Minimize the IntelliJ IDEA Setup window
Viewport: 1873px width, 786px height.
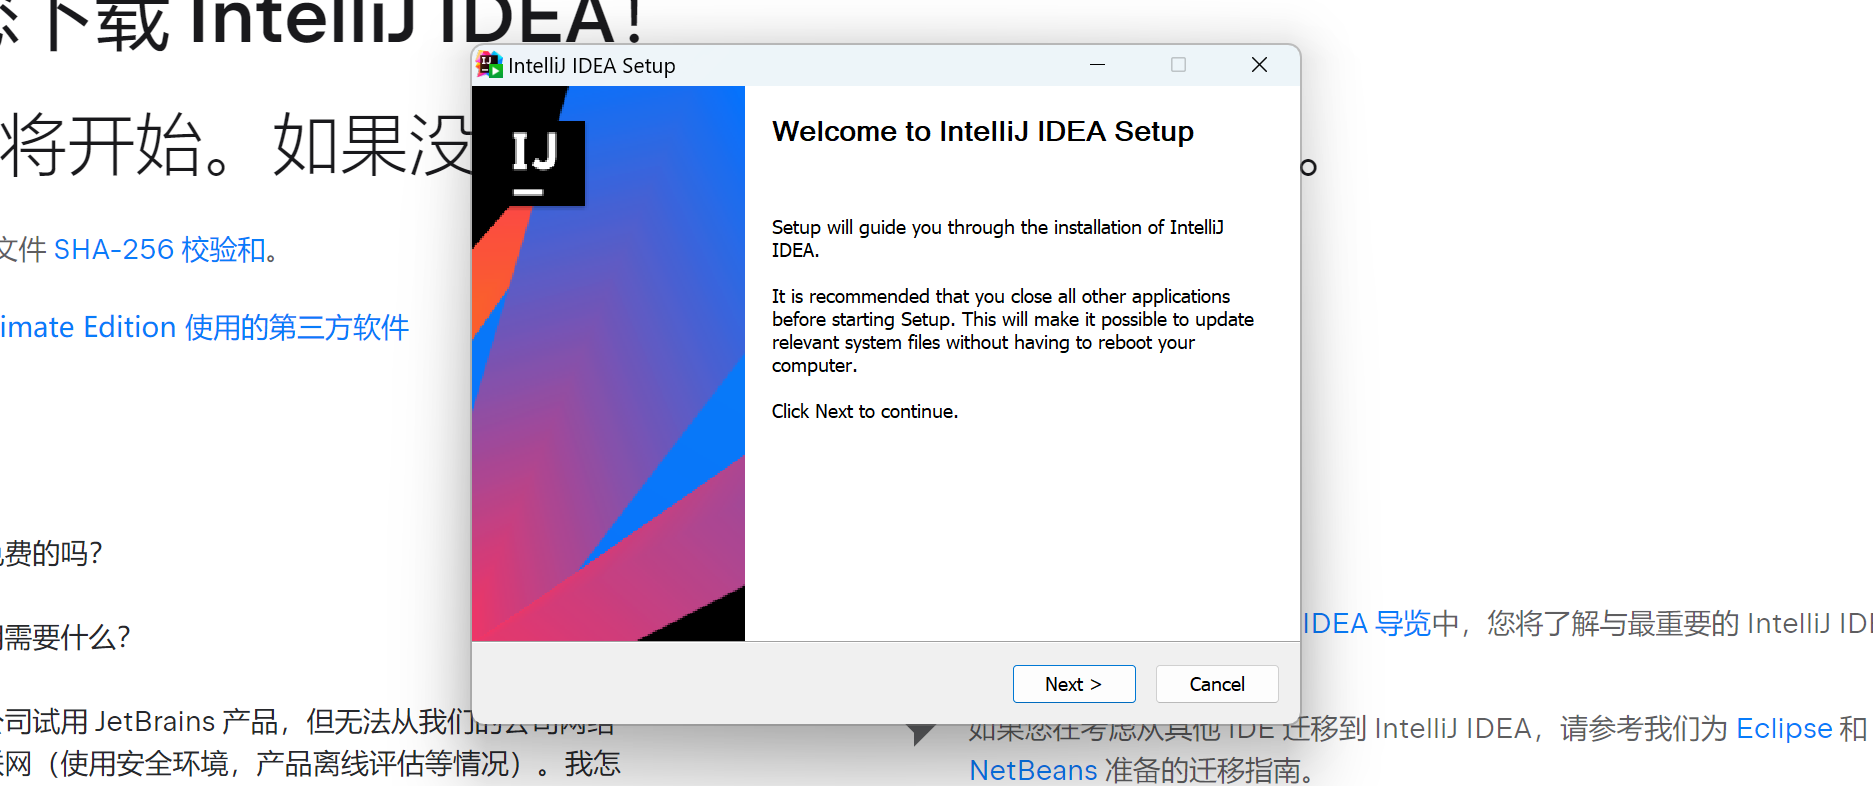1097,65
